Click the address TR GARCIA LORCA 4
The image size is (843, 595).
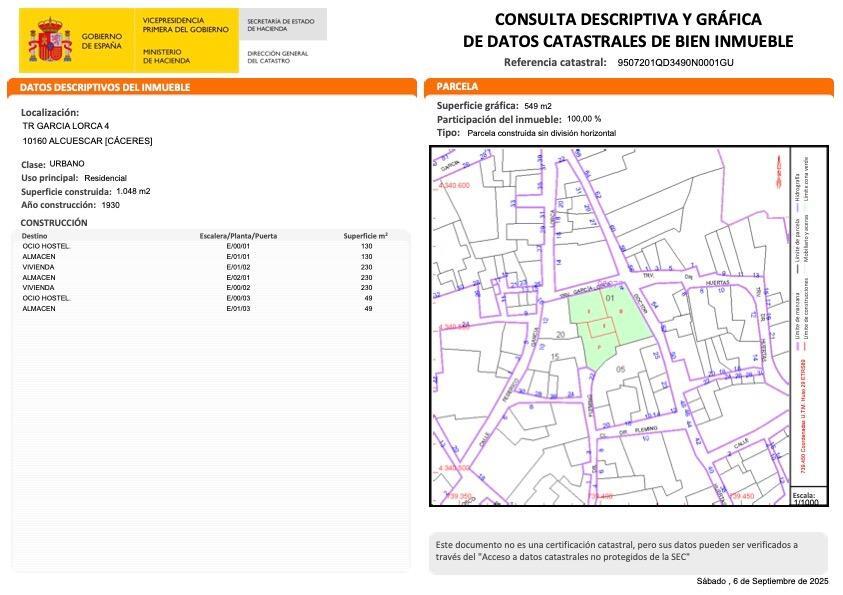66,127
